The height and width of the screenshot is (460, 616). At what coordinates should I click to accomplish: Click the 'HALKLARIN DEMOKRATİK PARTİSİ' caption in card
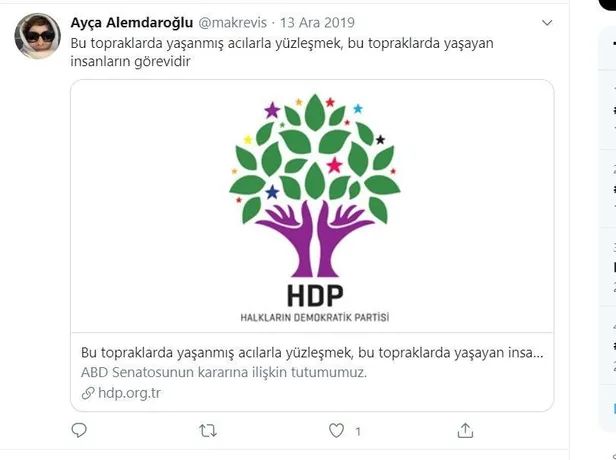(315, 317)
